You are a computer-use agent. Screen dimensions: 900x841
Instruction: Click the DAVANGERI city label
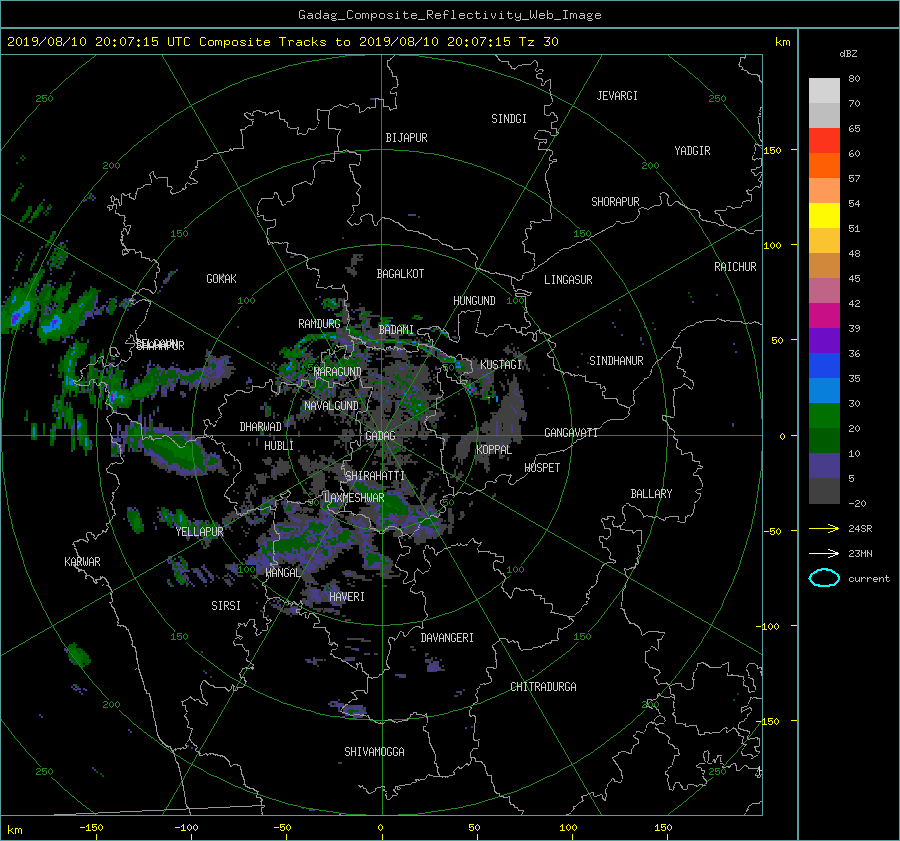pos(447,638)
